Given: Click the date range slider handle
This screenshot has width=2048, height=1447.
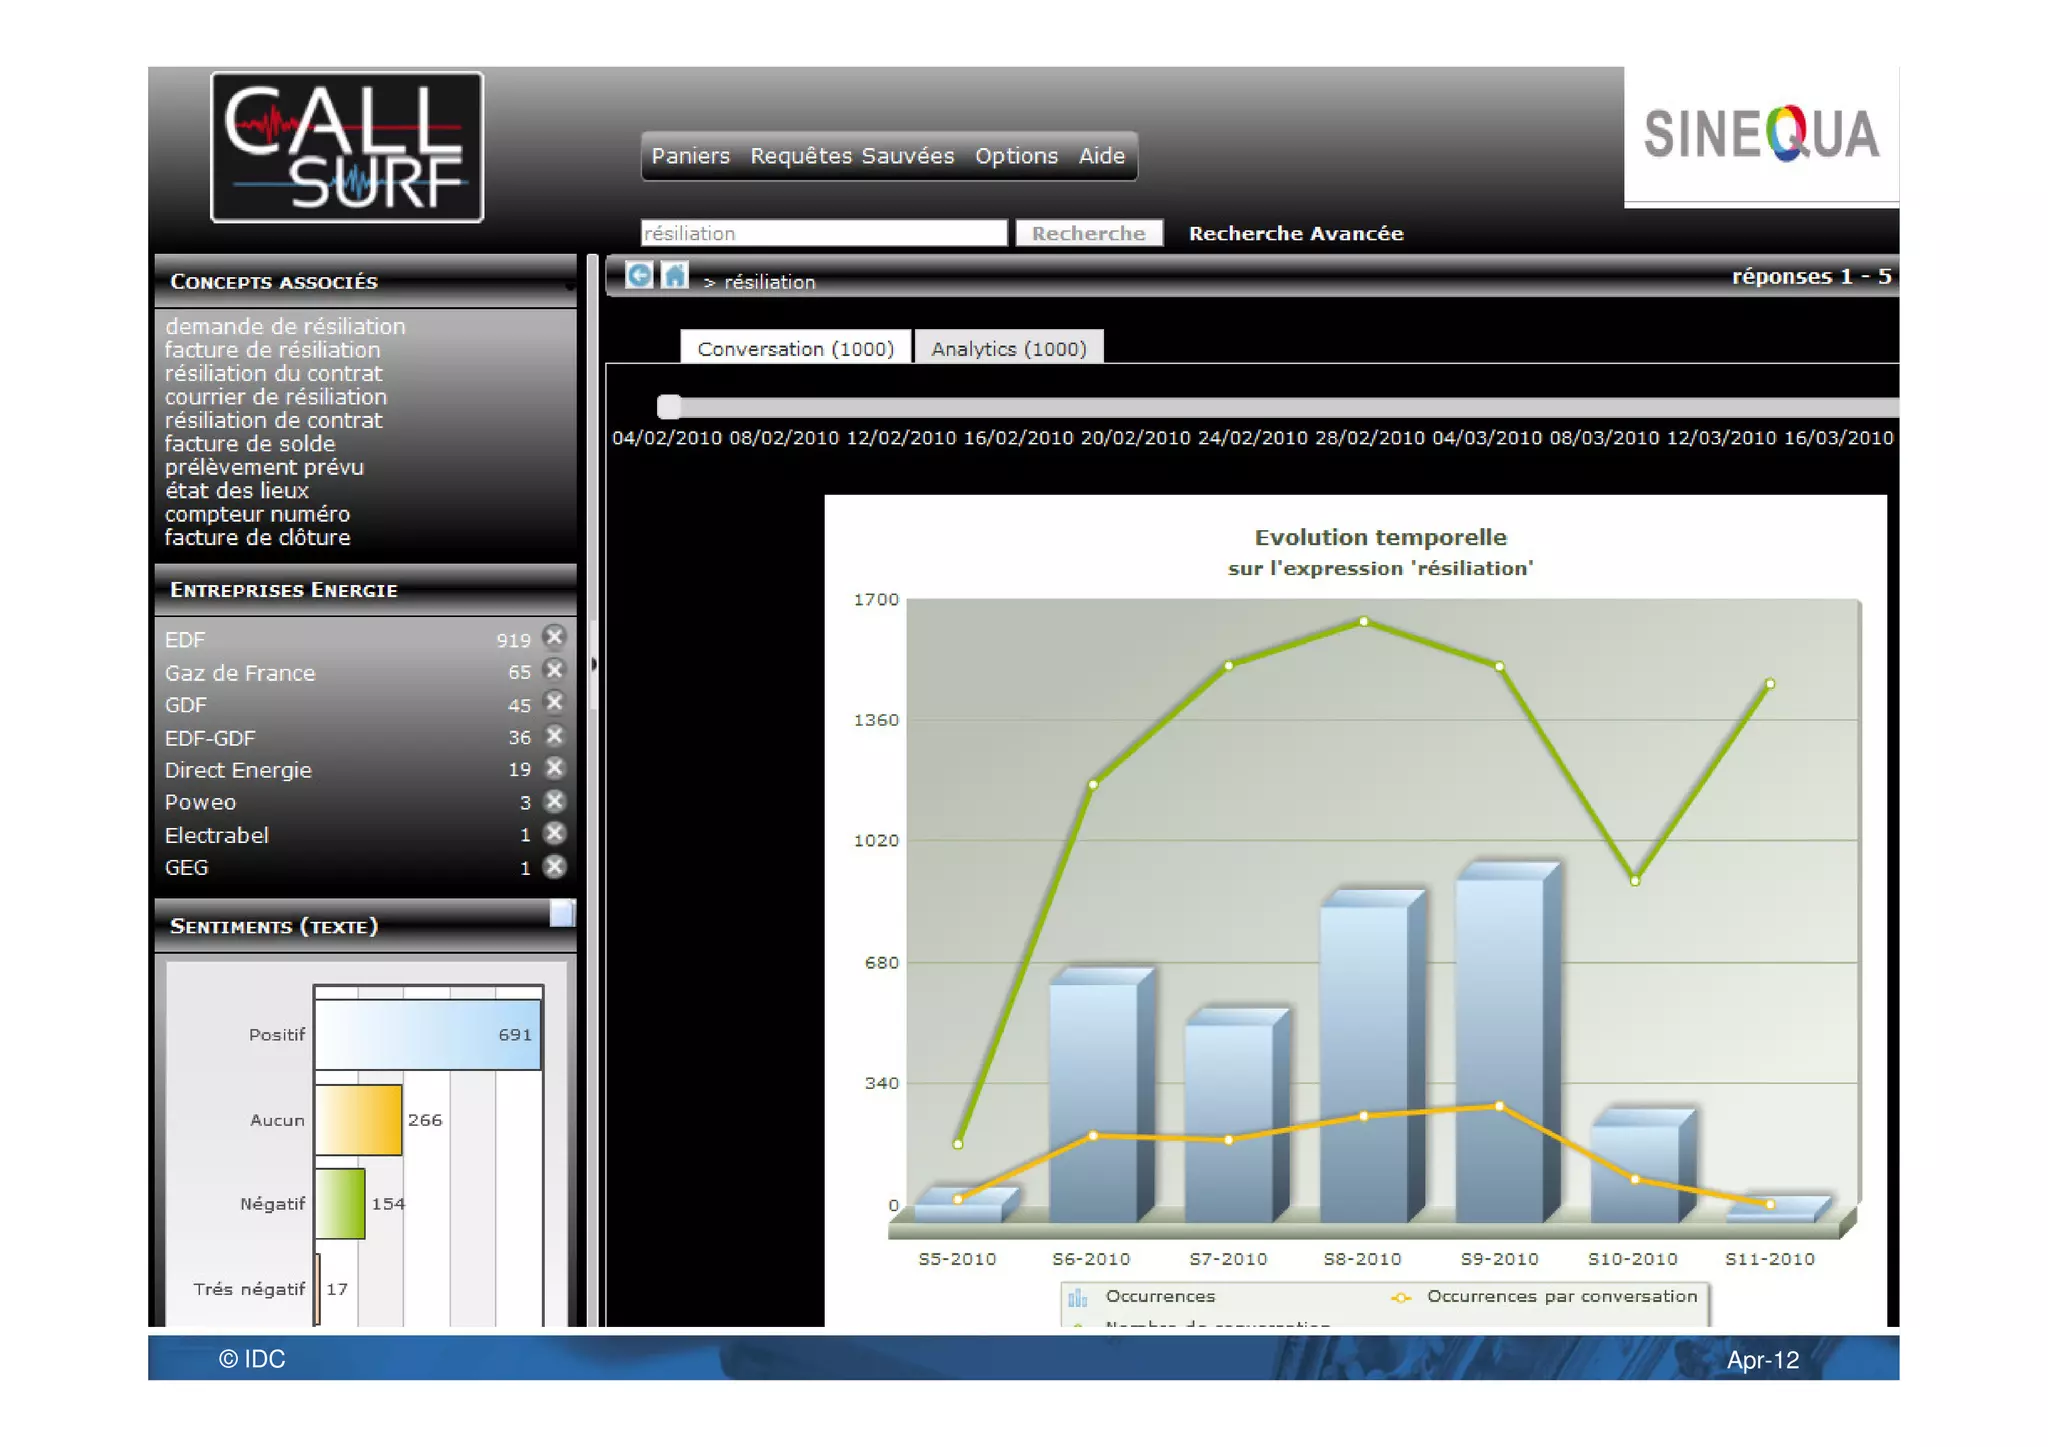Looking at the screenshot, I should coord(669,406).
